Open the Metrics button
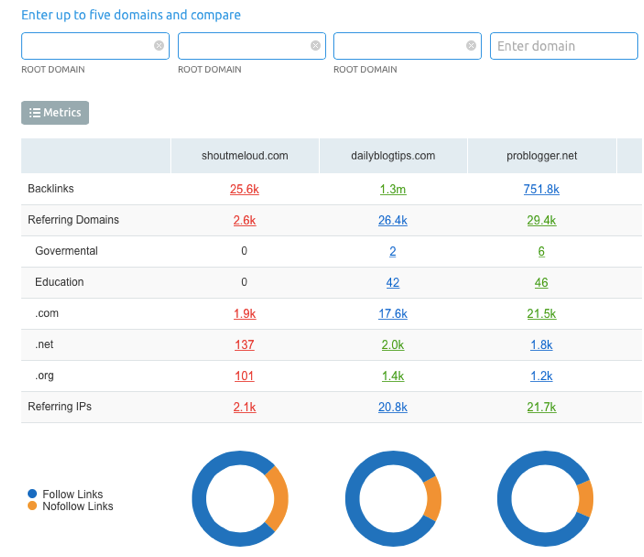644x557 pixels. point(55,113)
